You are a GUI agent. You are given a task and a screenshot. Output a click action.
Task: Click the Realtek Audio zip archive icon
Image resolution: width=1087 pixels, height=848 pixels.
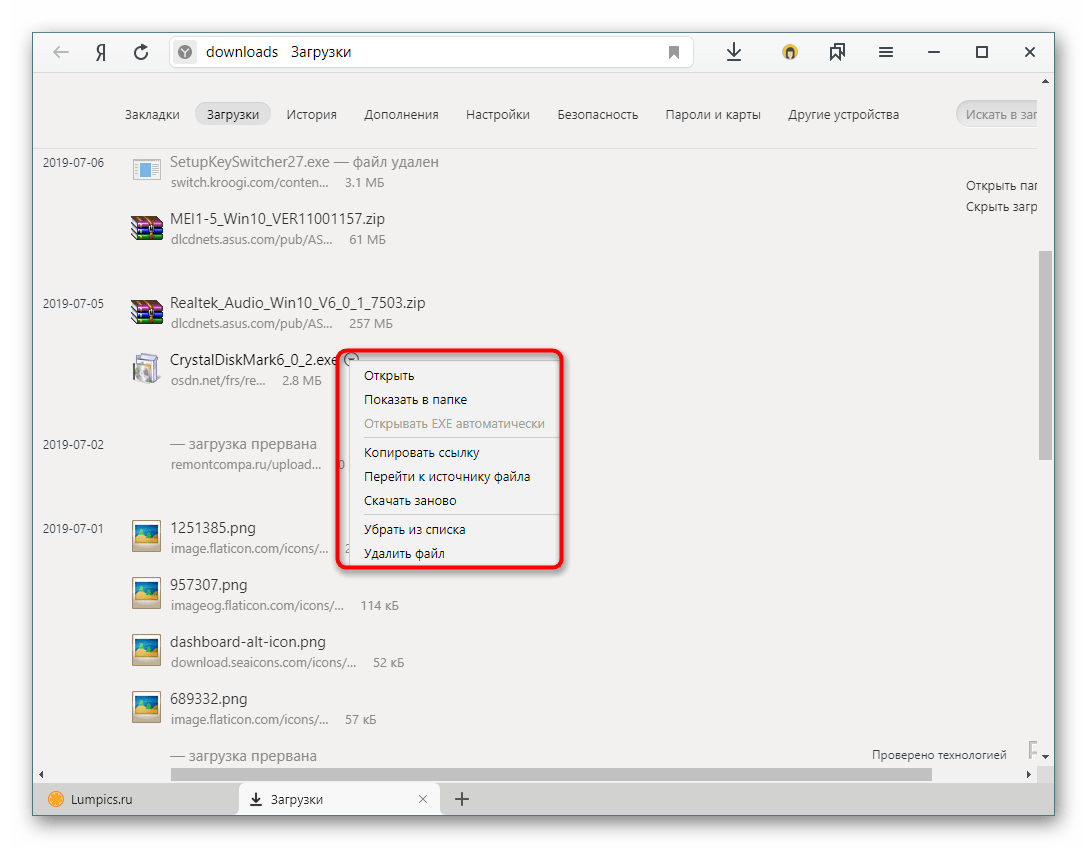tap(147, 312)
